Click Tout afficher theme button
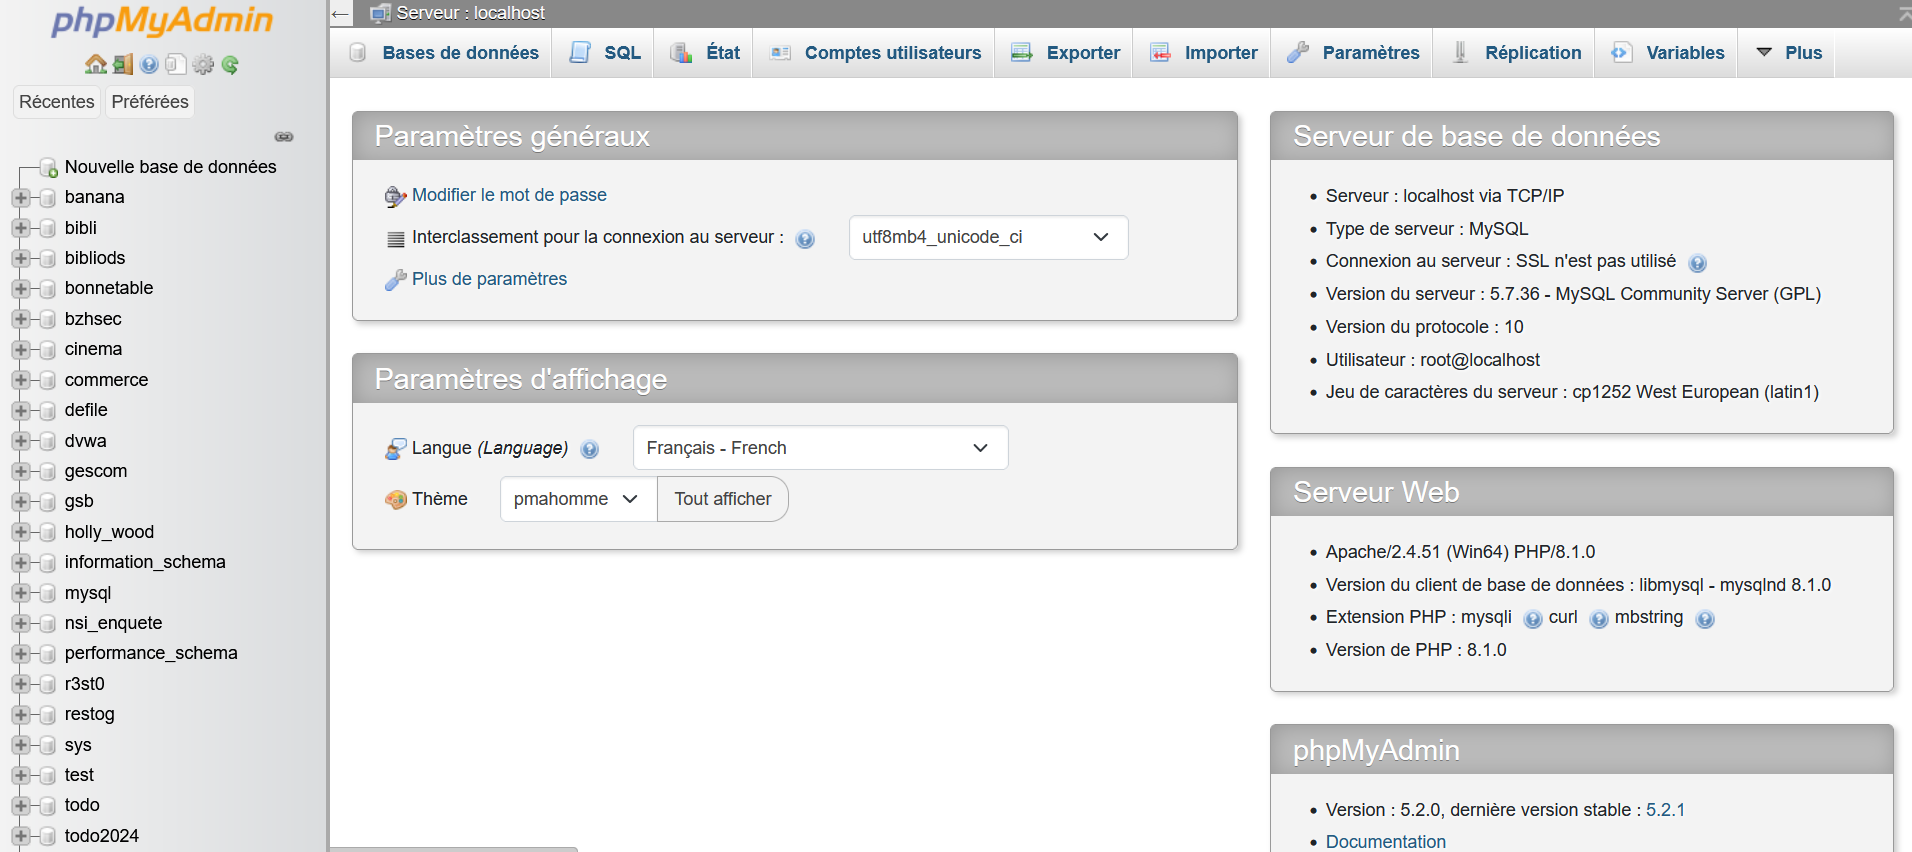This screenshot has height=852, width=1912. pyautogui.click(x=723, y=499)
